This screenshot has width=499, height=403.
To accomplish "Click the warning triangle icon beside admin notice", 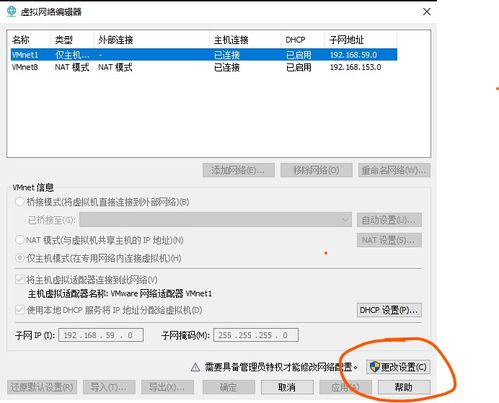I will click(x=195, y=367).
